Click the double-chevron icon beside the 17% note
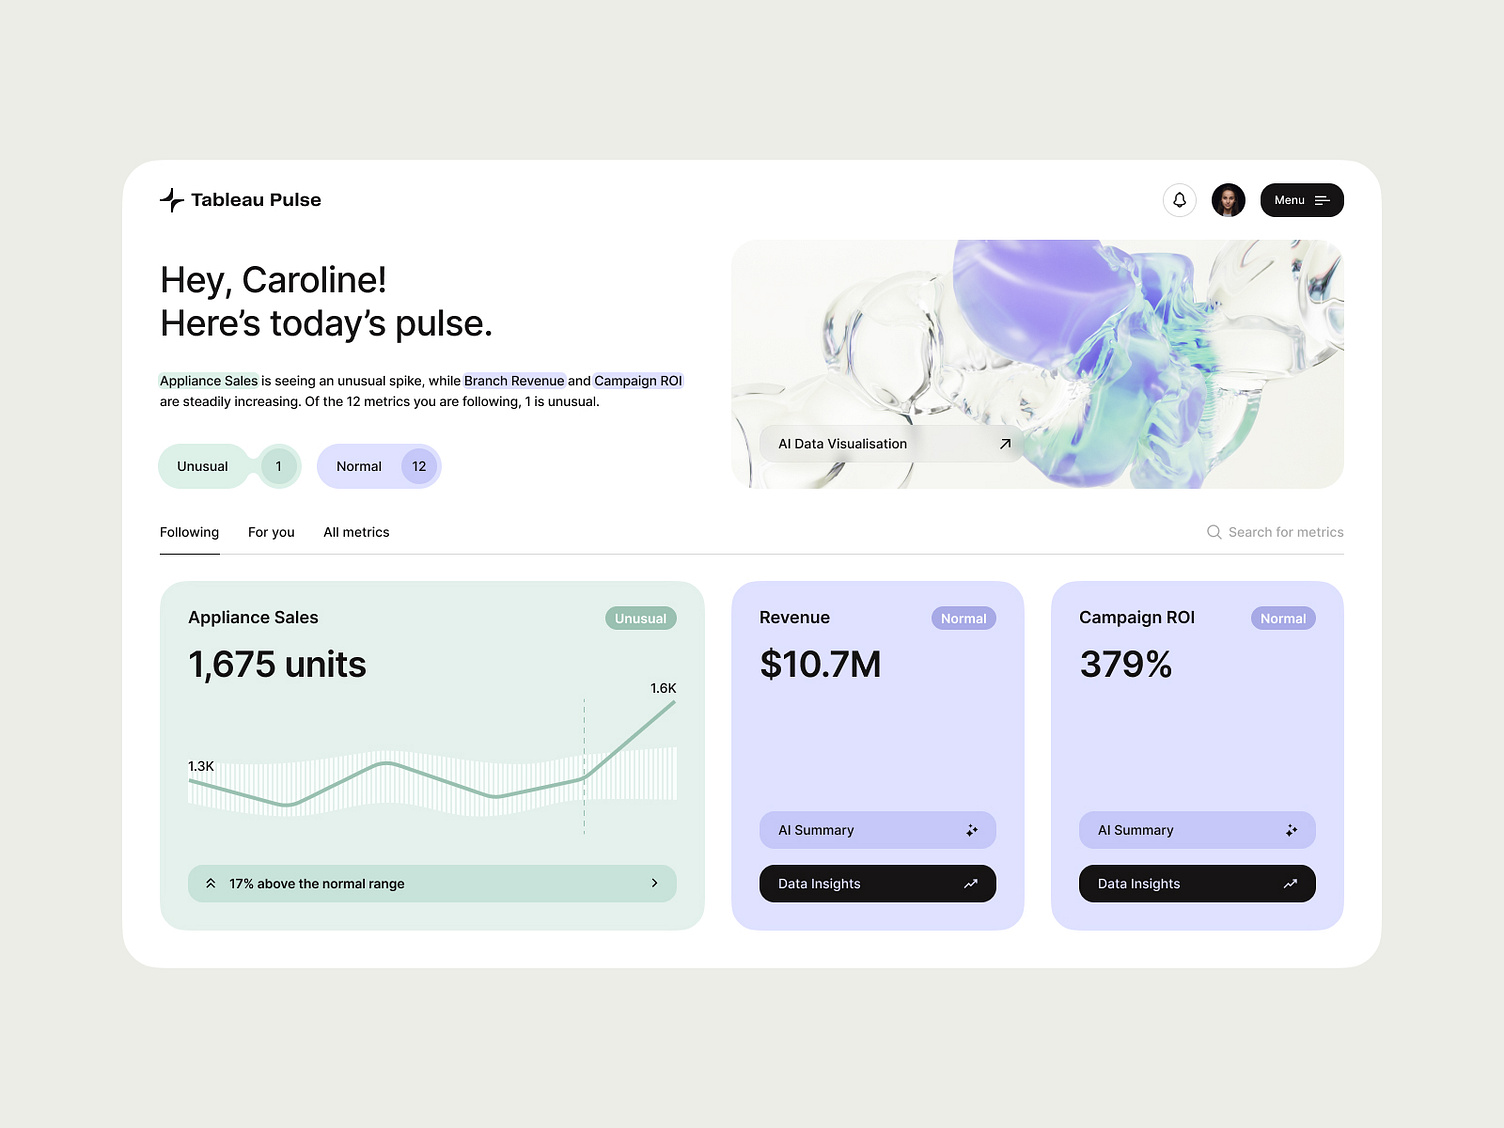1504x1128 pixels. (211, 883)
